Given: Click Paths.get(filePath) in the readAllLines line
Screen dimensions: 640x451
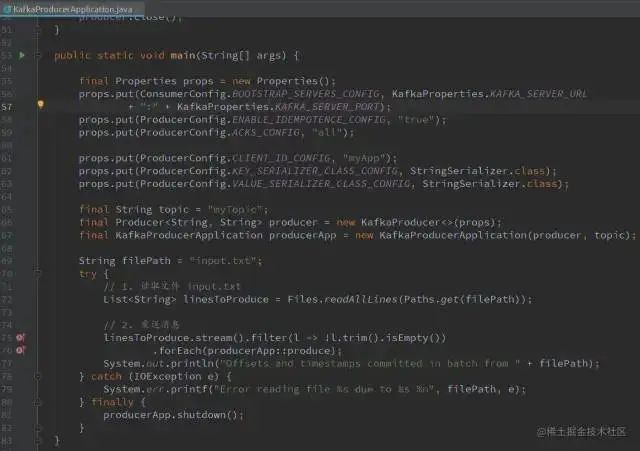Looking at the screenshot, I should click(463, 300).
